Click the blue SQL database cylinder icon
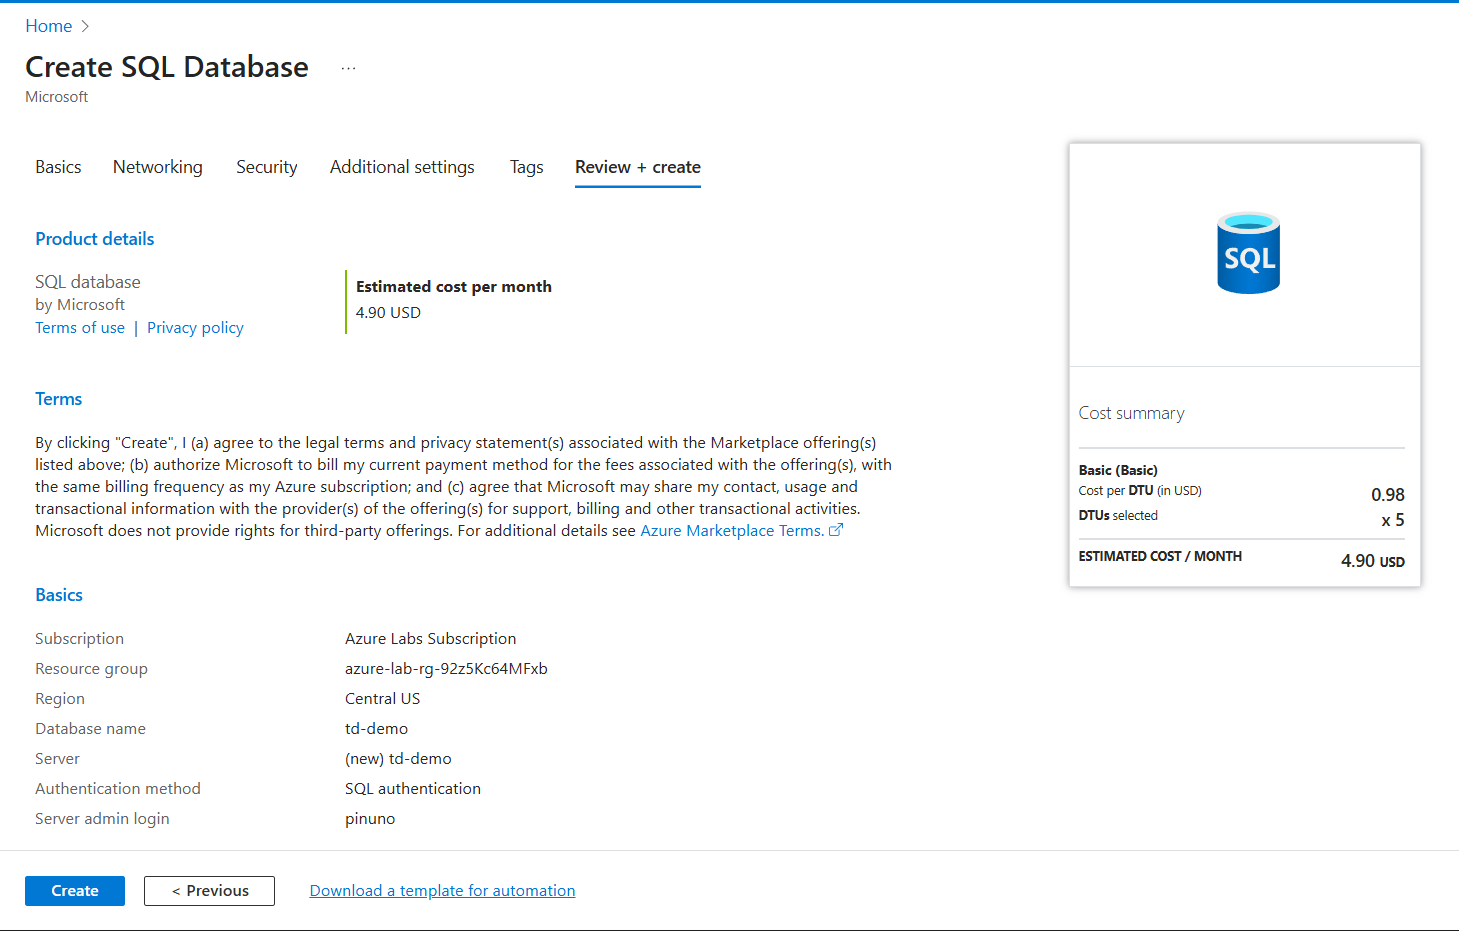The width and height of the screenshot is (1459, 931). pos(1248,253)
